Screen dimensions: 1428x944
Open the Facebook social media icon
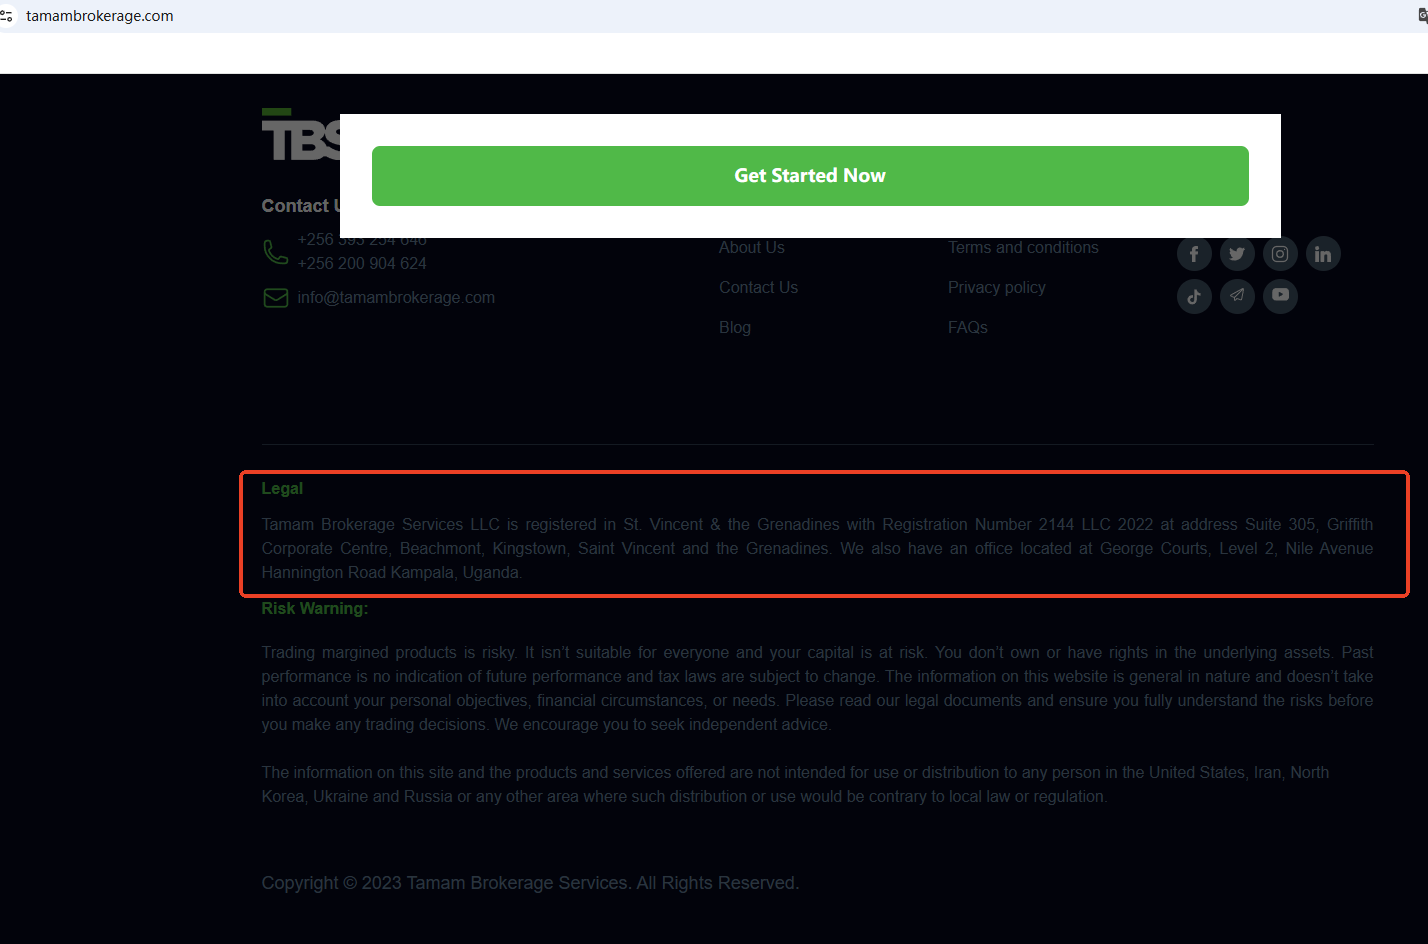[1194, 254]
